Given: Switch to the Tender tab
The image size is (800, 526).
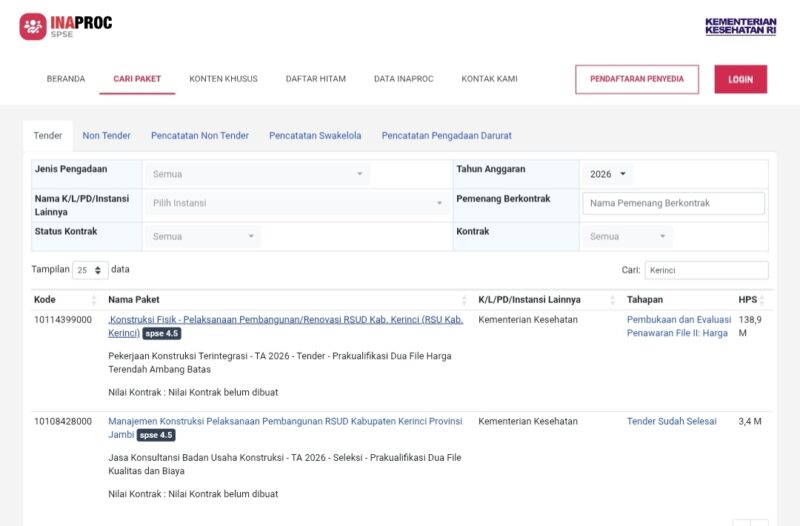Looking at the screenshot, I should click(x=48, y=136).
